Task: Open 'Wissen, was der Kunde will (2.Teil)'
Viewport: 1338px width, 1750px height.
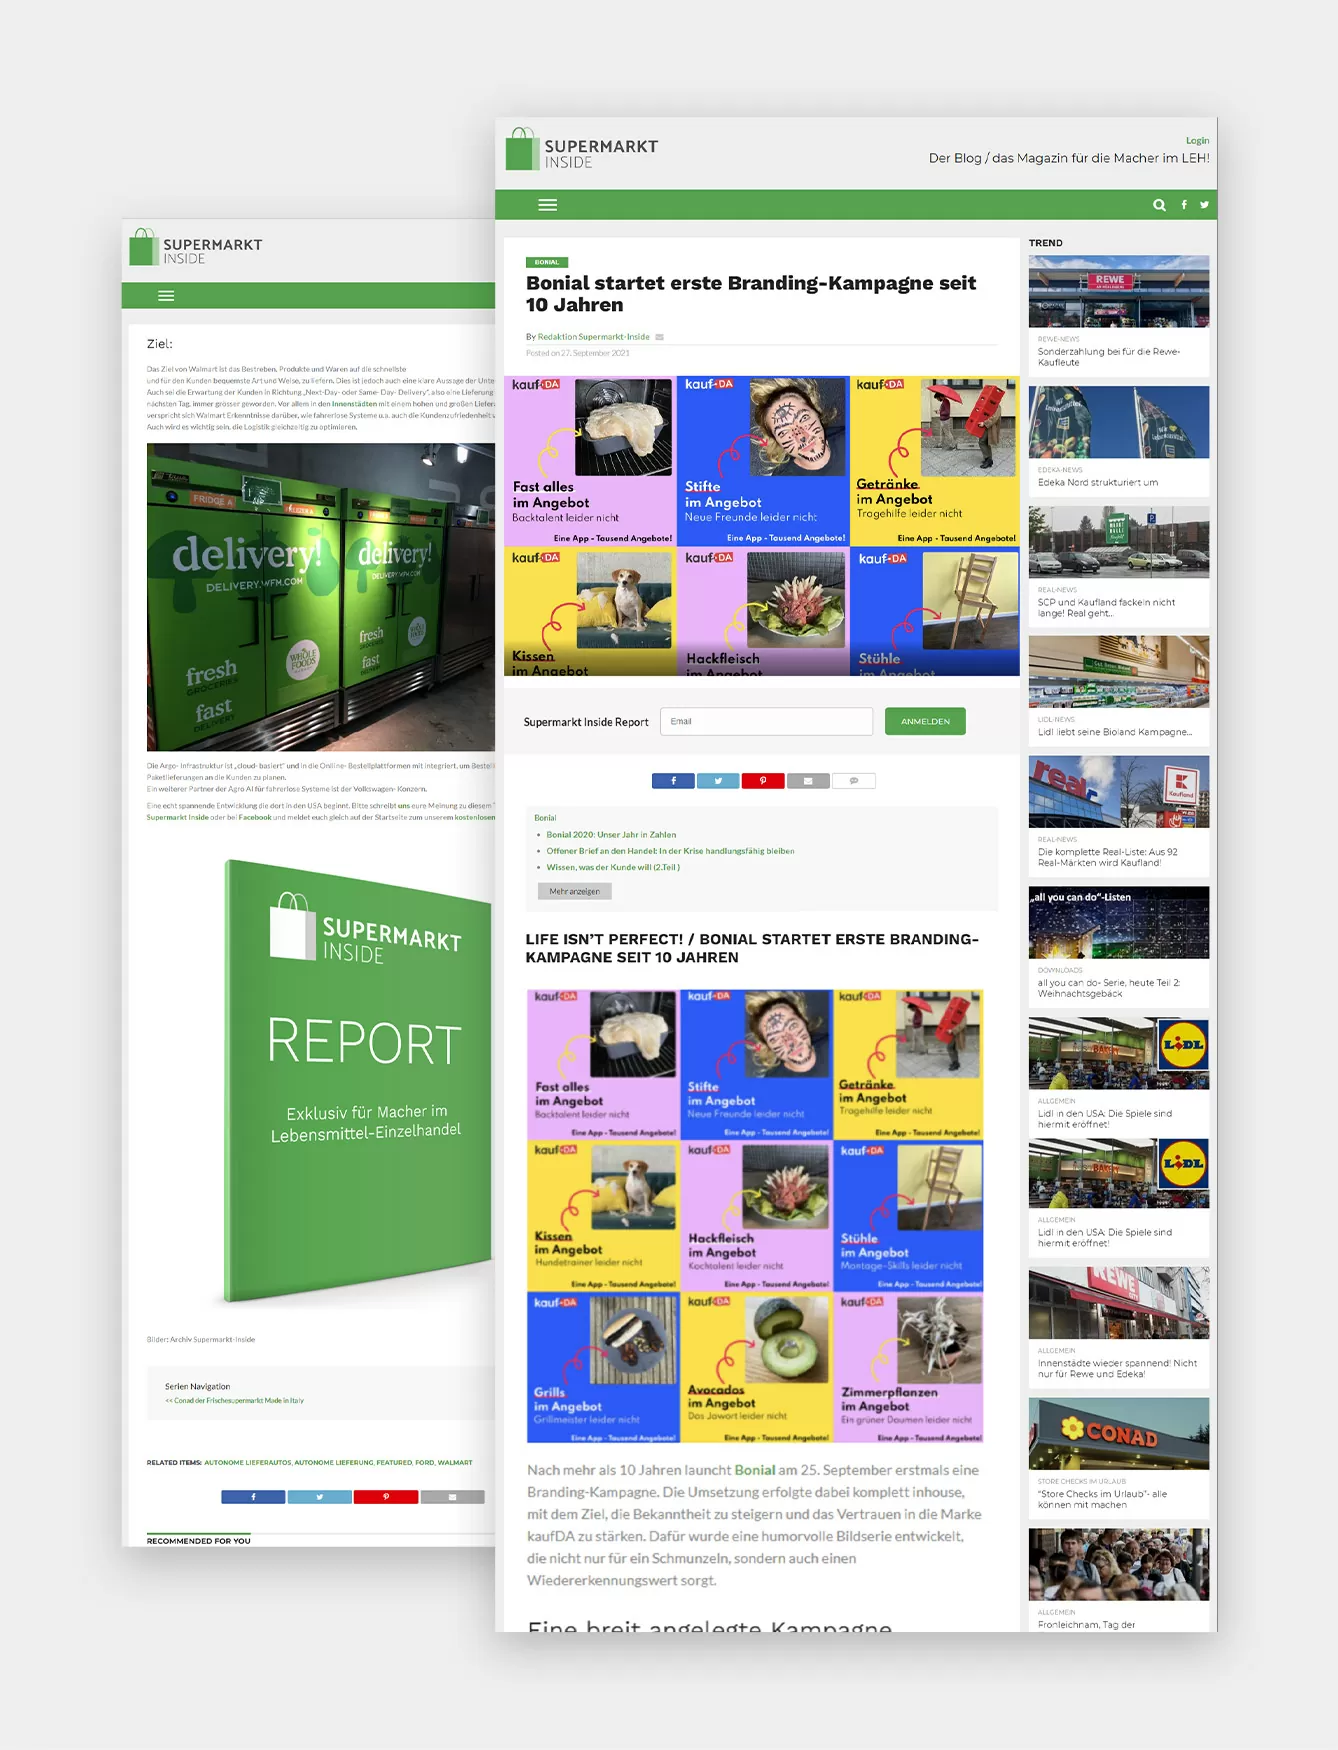Action: [x=613, y=867]
